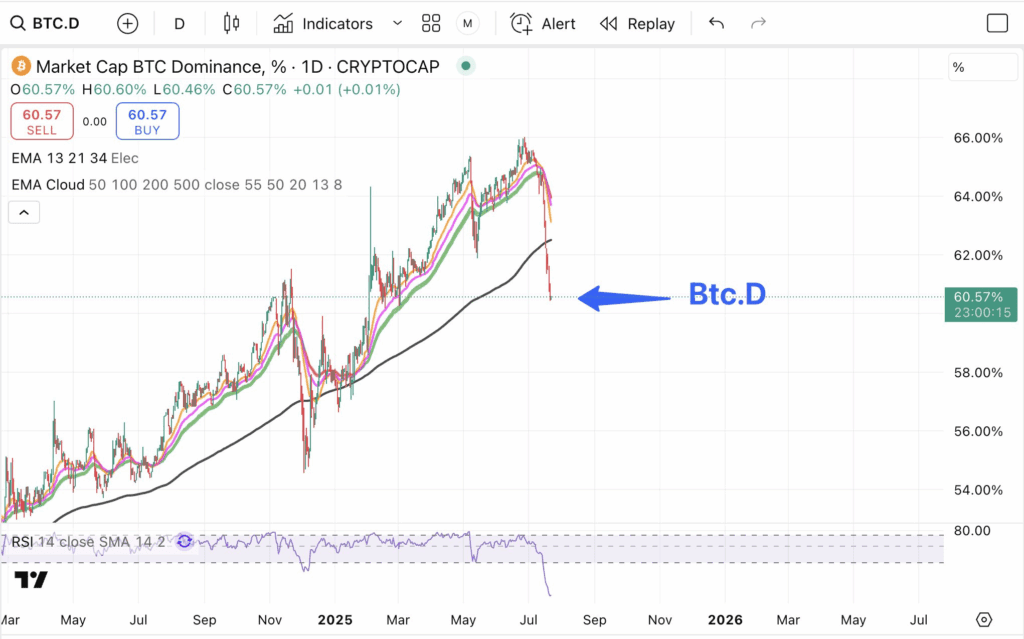Undo the last chart action
Image resolution: width=1024 pixels, height=639 pixels.
[716, 24]
